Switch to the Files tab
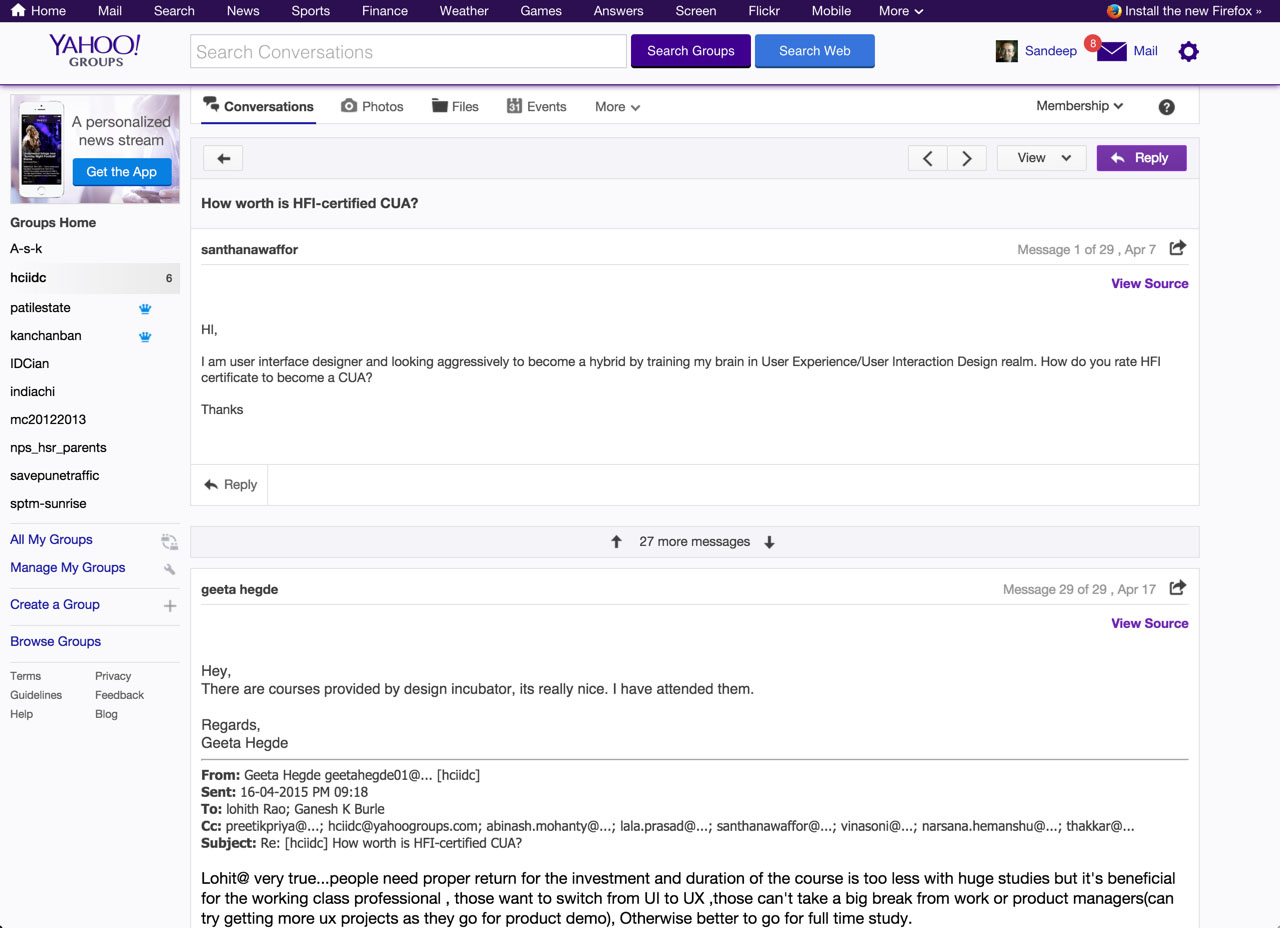The image size is (1280, 928). [x=455, y=106]
